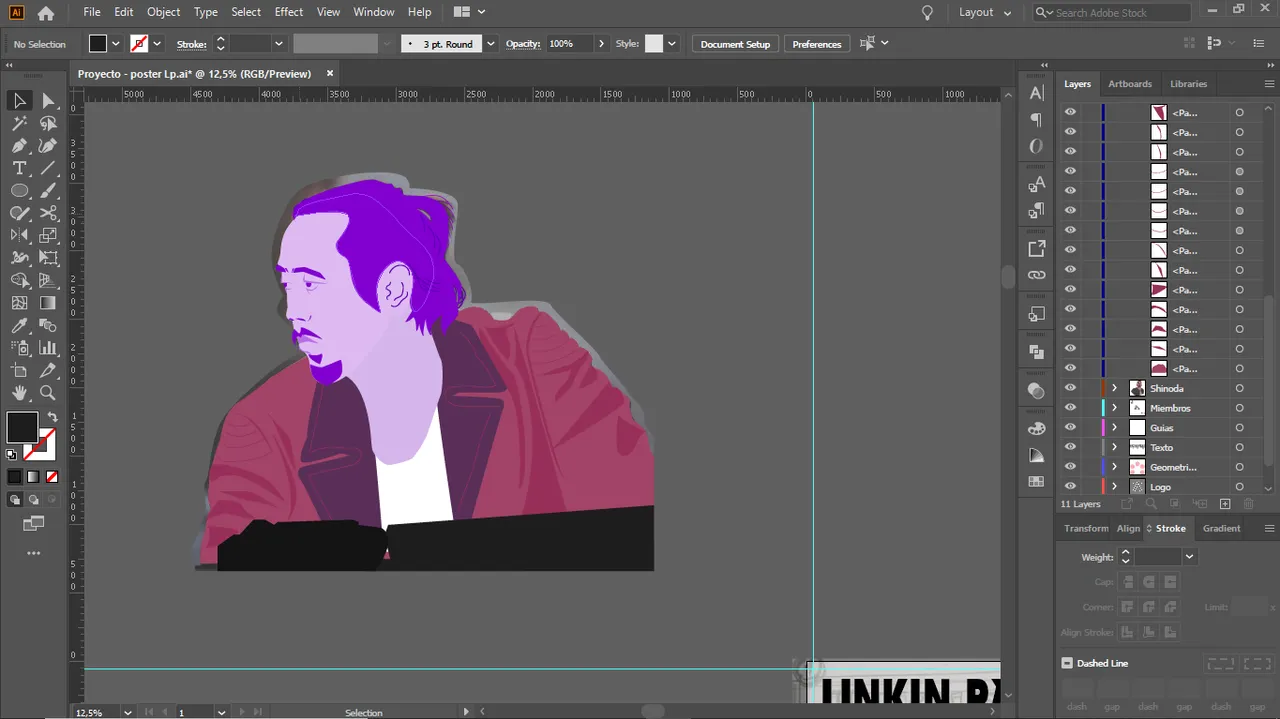Expand the Guias layer
1280x719 pixels.
coord(1114,428)
